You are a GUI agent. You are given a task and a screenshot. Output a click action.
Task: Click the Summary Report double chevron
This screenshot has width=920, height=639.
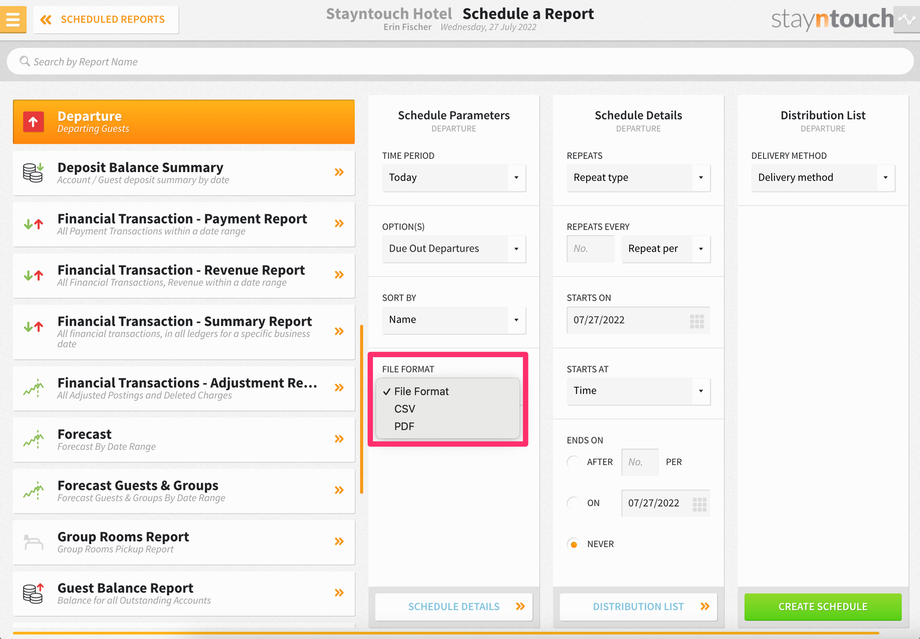[x=339, y=332]
